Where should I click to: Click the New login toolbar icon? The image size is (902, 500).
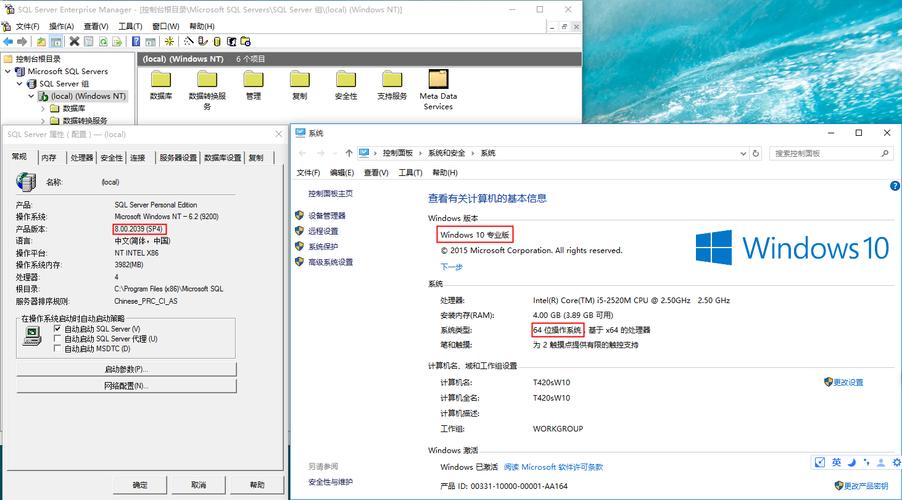[231, 41]
